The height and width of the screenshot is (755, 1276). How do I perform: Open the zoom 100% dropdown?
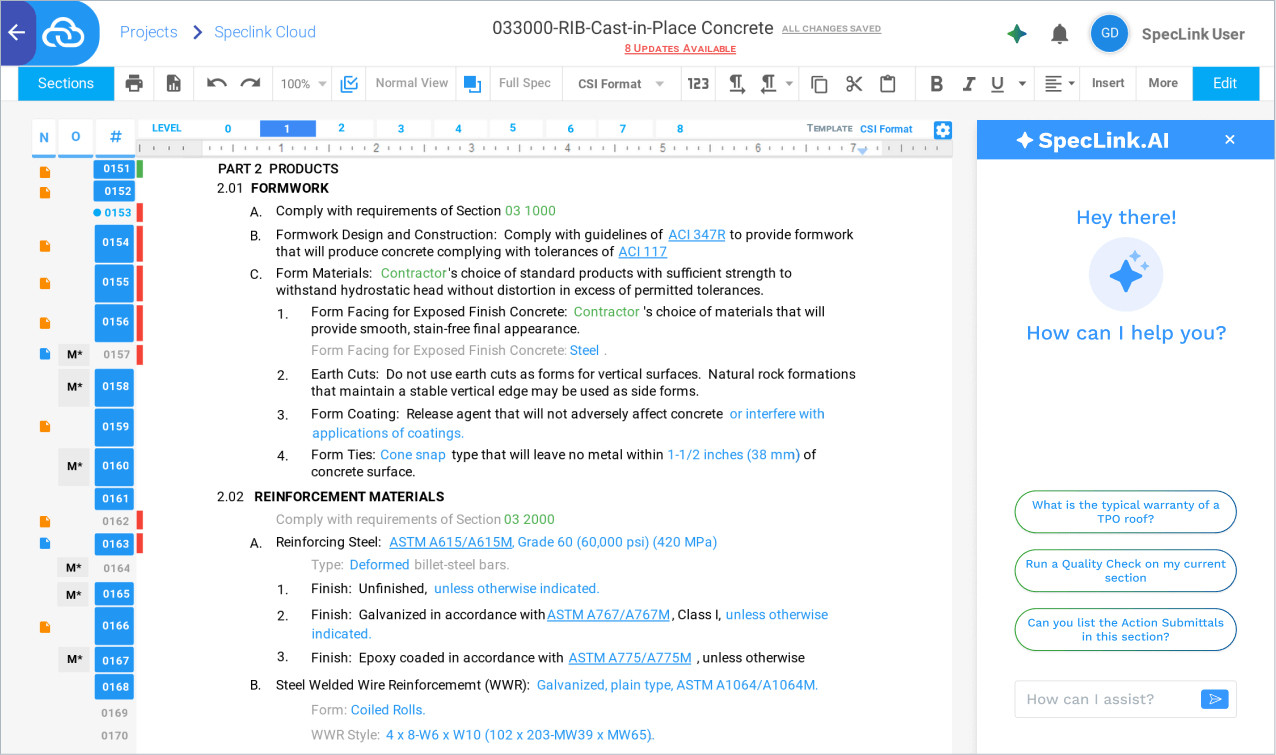click(303, 84)
